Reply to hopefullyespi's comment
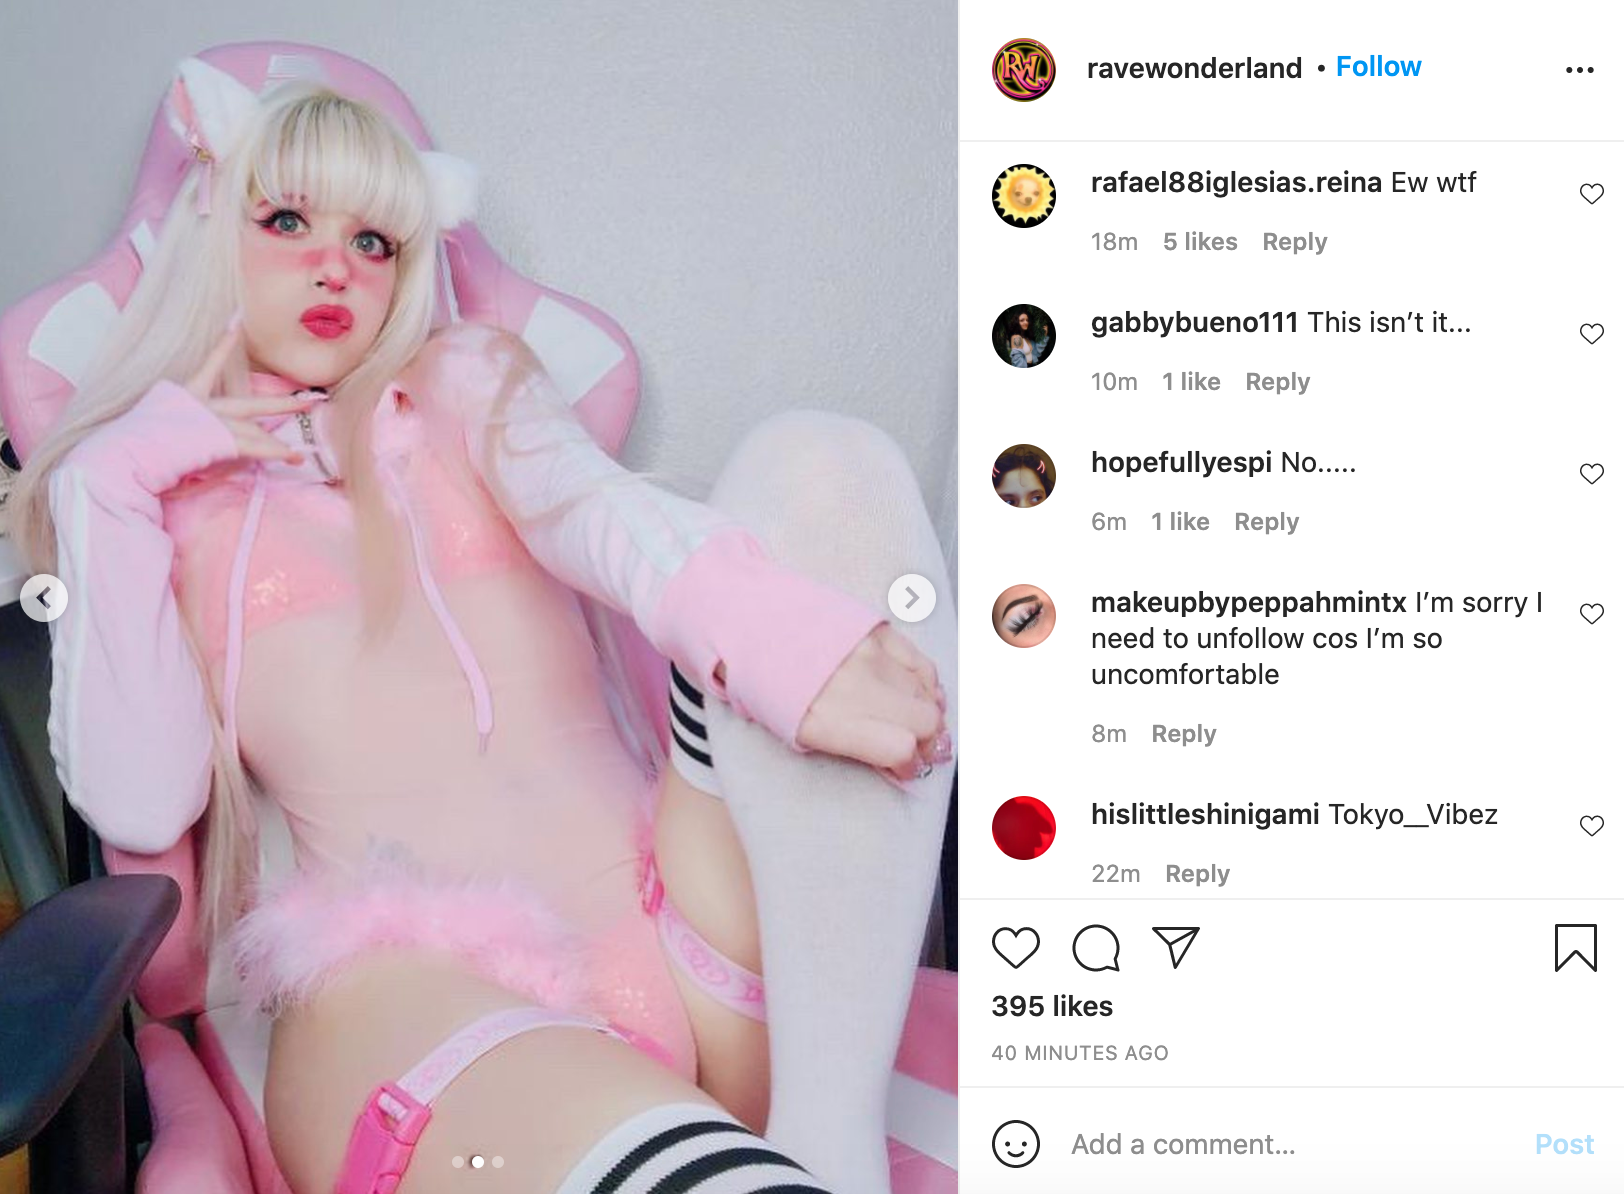The image size is (1624, 1194). [x=1266, y=522]
